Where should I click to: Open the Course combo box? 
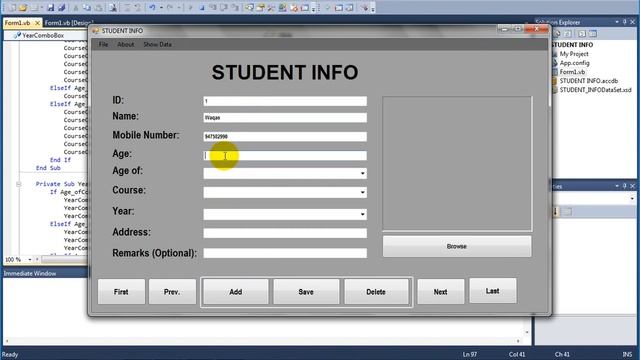pos(362,192)
